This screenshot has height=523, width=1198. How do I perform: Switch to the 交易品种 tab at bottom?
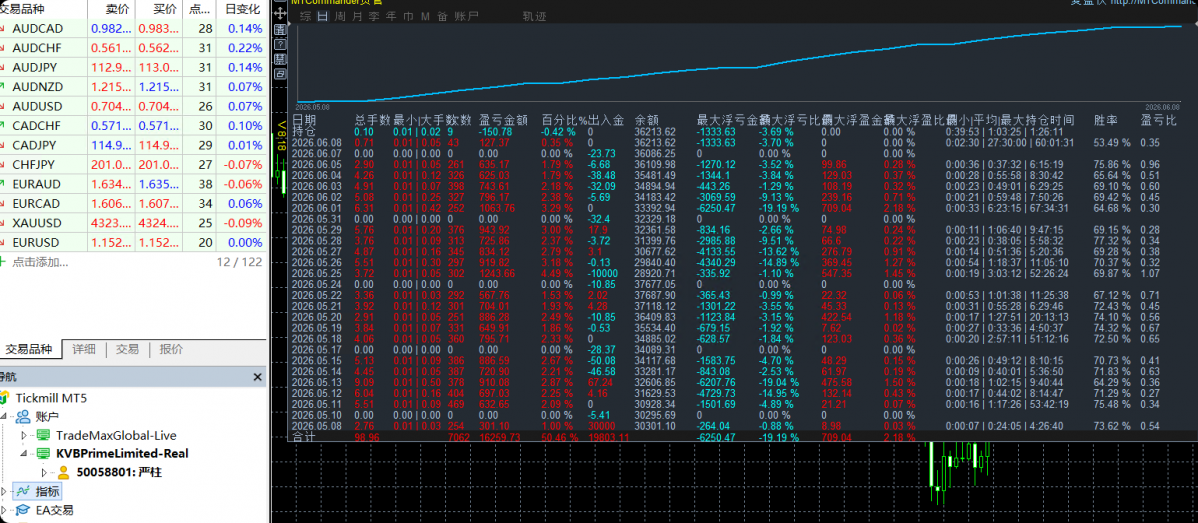coord(29,349)
